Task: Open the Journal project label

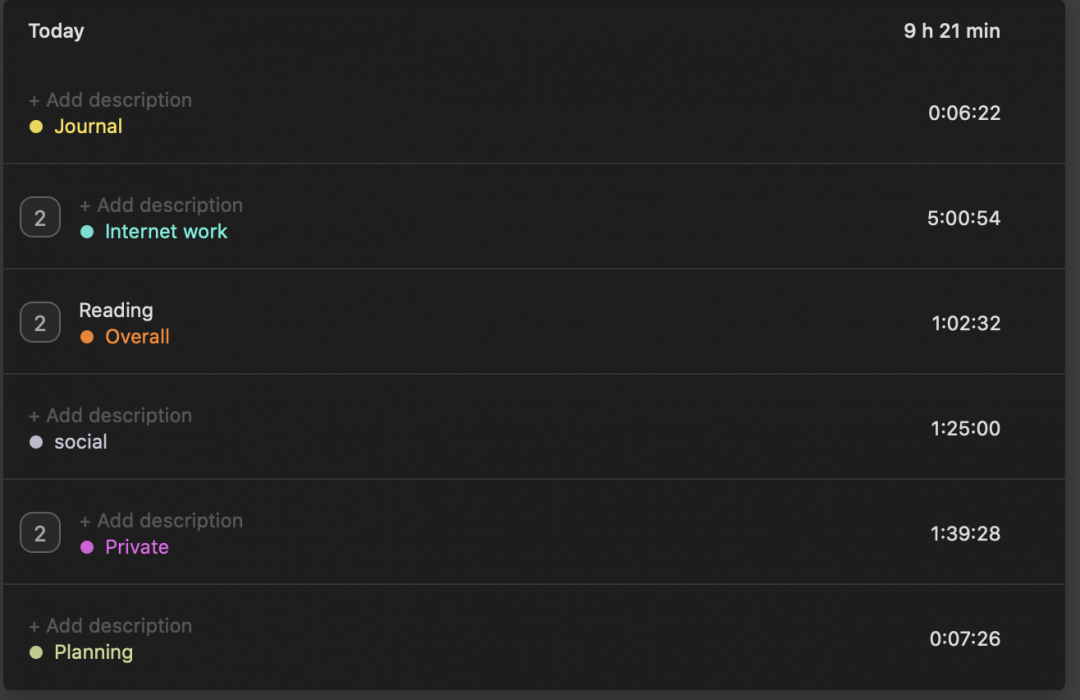Action: (88, 127)
